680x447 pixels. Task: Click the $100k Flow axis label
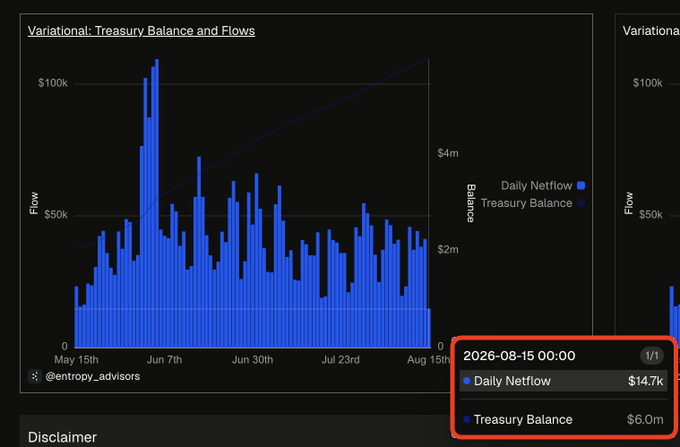tap(52, 83)
